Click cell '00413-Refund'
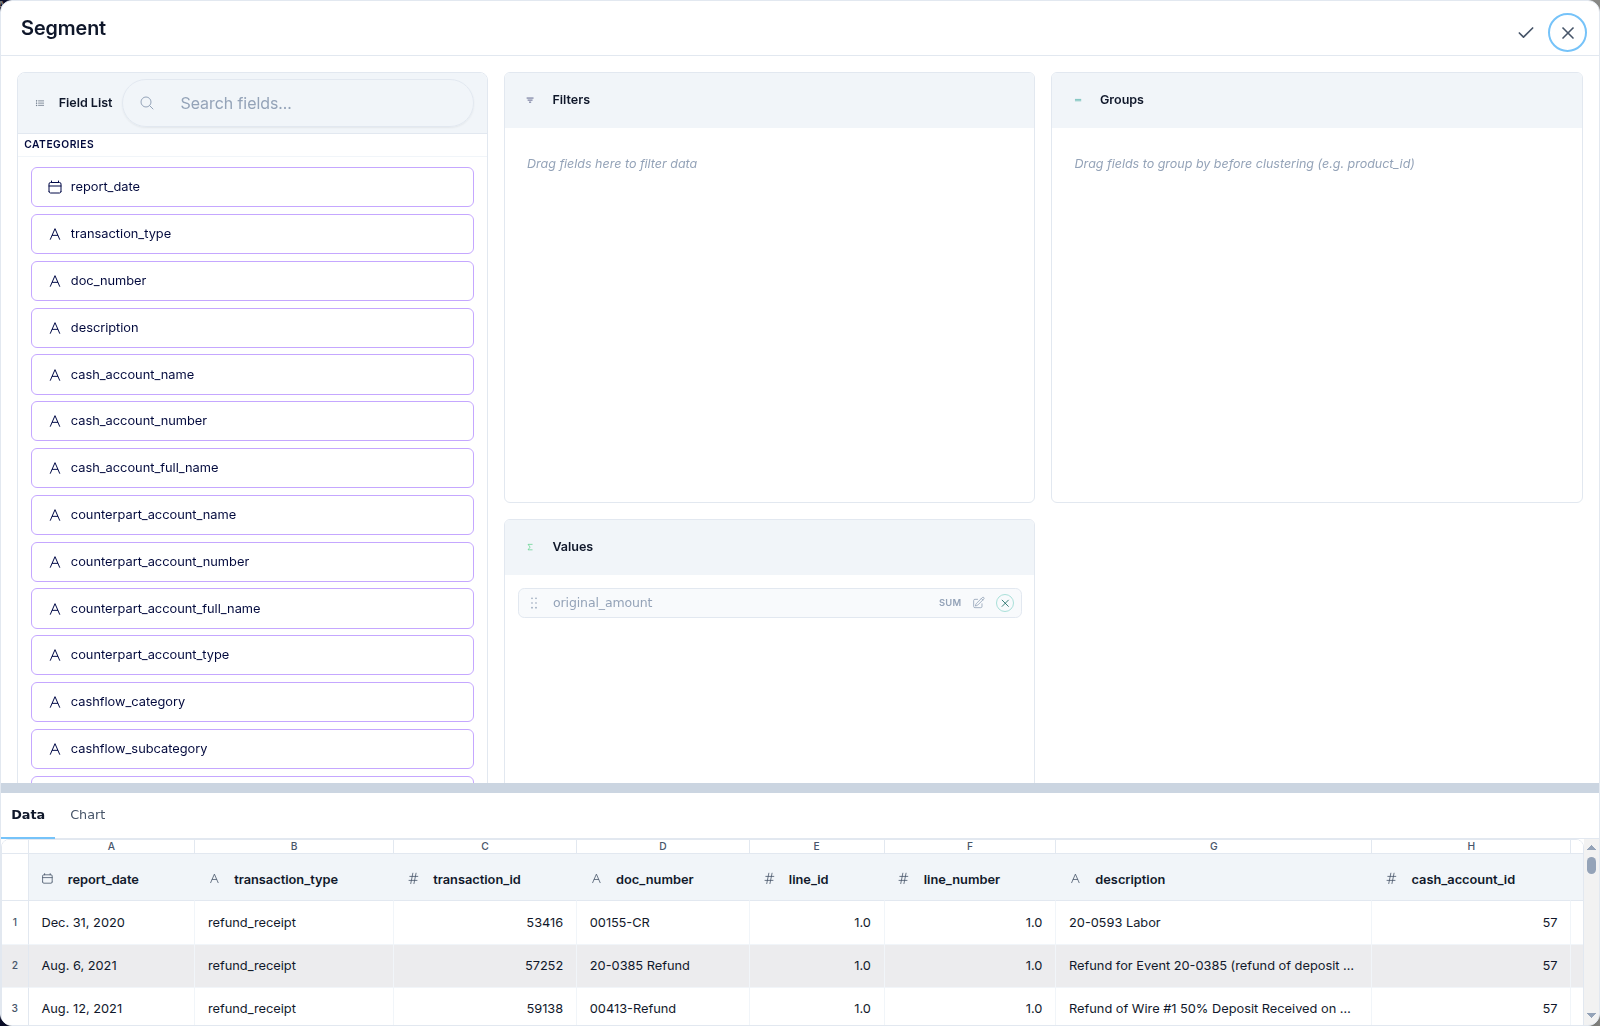1600x1026 pixels. tap(663, 1007)
